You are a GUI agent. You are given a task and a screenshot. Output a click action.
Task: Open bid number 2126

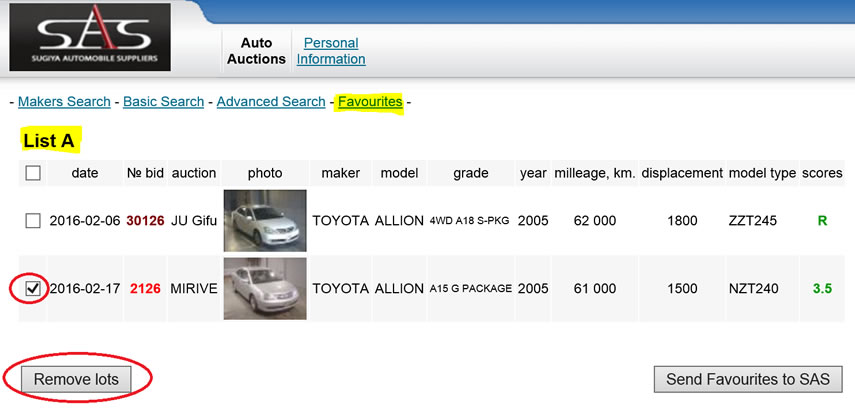tap(145, 288)
